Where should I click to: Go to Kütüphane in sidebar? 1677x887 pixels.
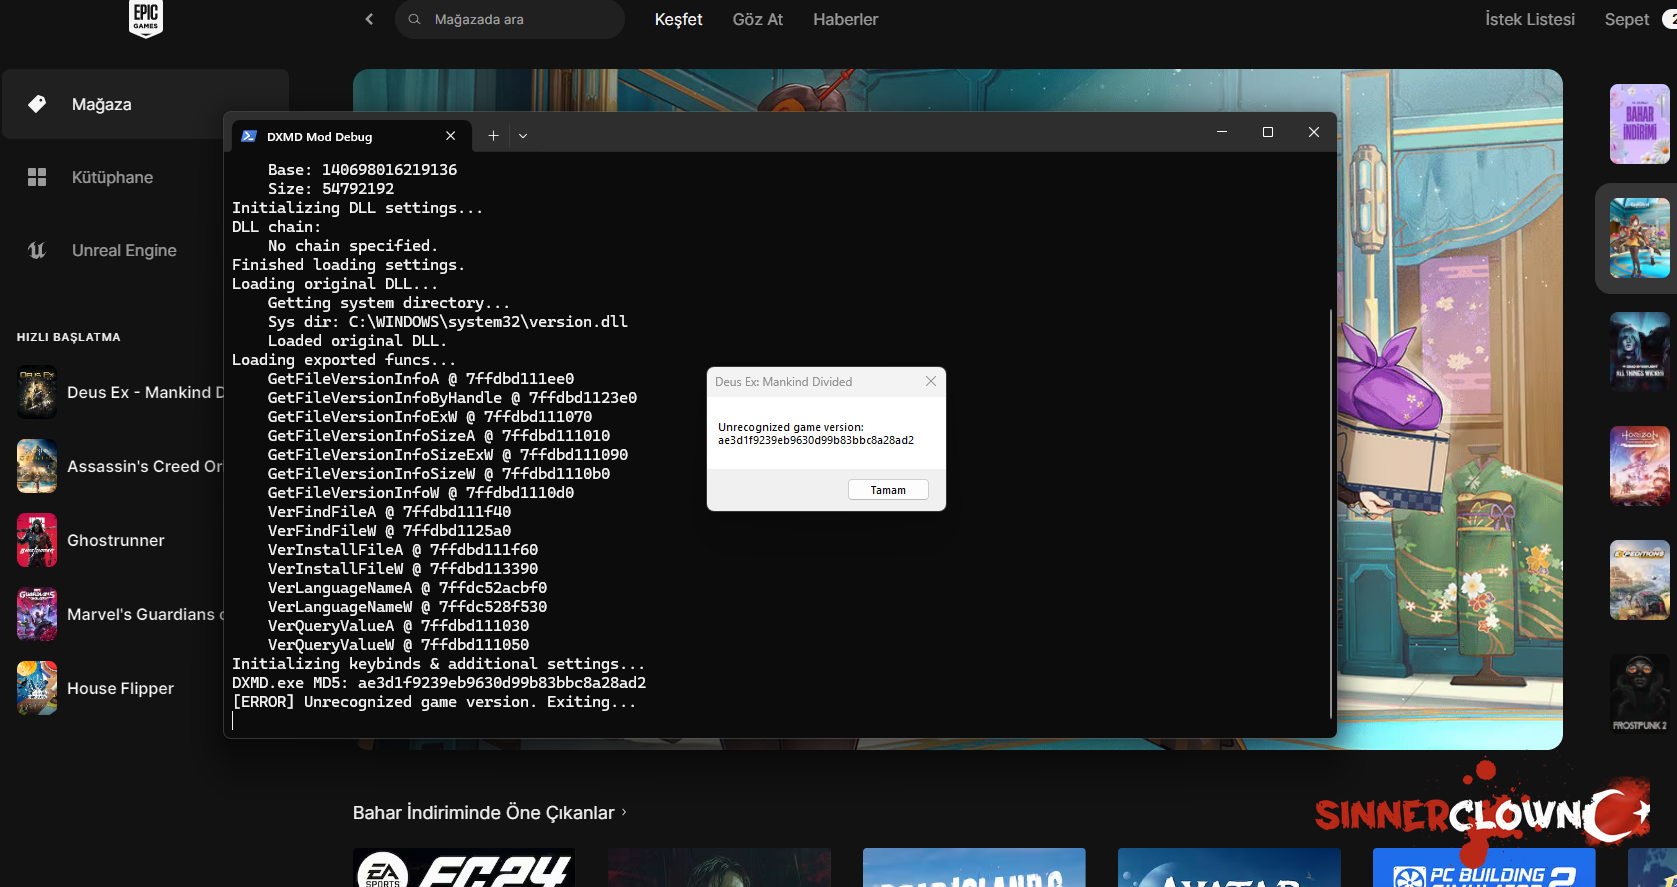point(112,177)
